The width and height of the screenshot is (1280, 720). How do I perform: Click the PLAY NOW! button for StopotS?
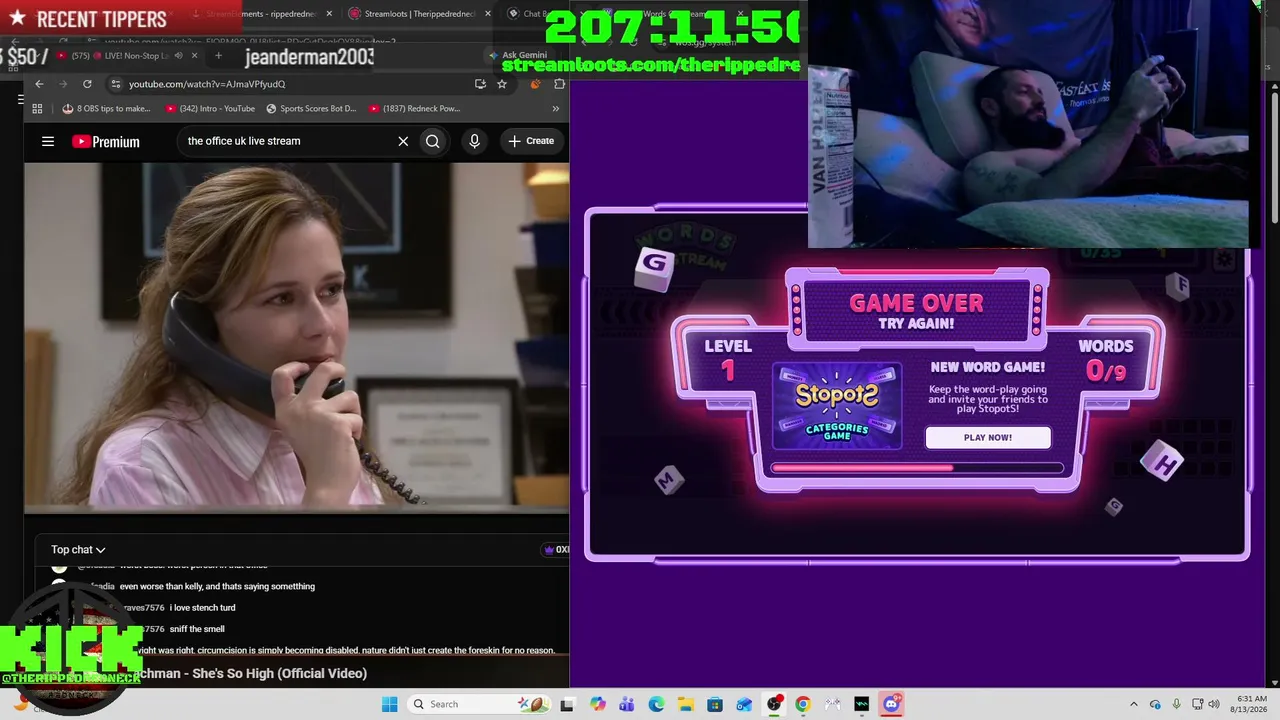coord(988,438)
